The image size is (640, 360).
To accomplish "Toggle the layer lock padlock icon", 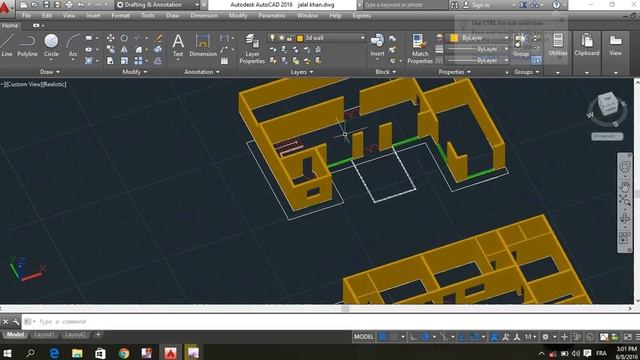I will [289, 38].
